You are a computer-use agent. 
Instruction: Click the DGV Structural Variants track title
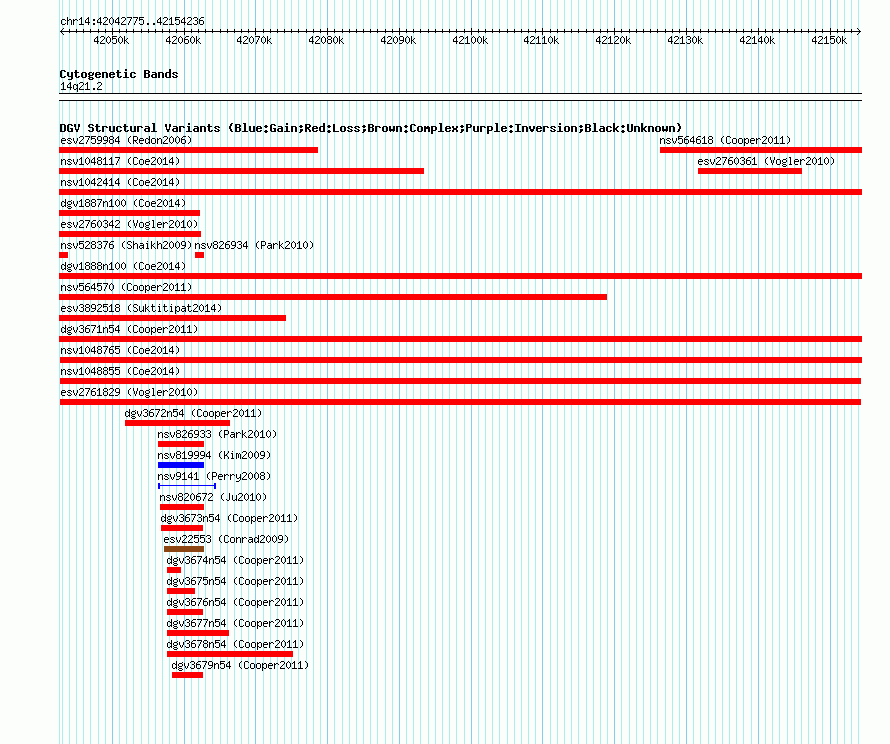coord(371,128)
